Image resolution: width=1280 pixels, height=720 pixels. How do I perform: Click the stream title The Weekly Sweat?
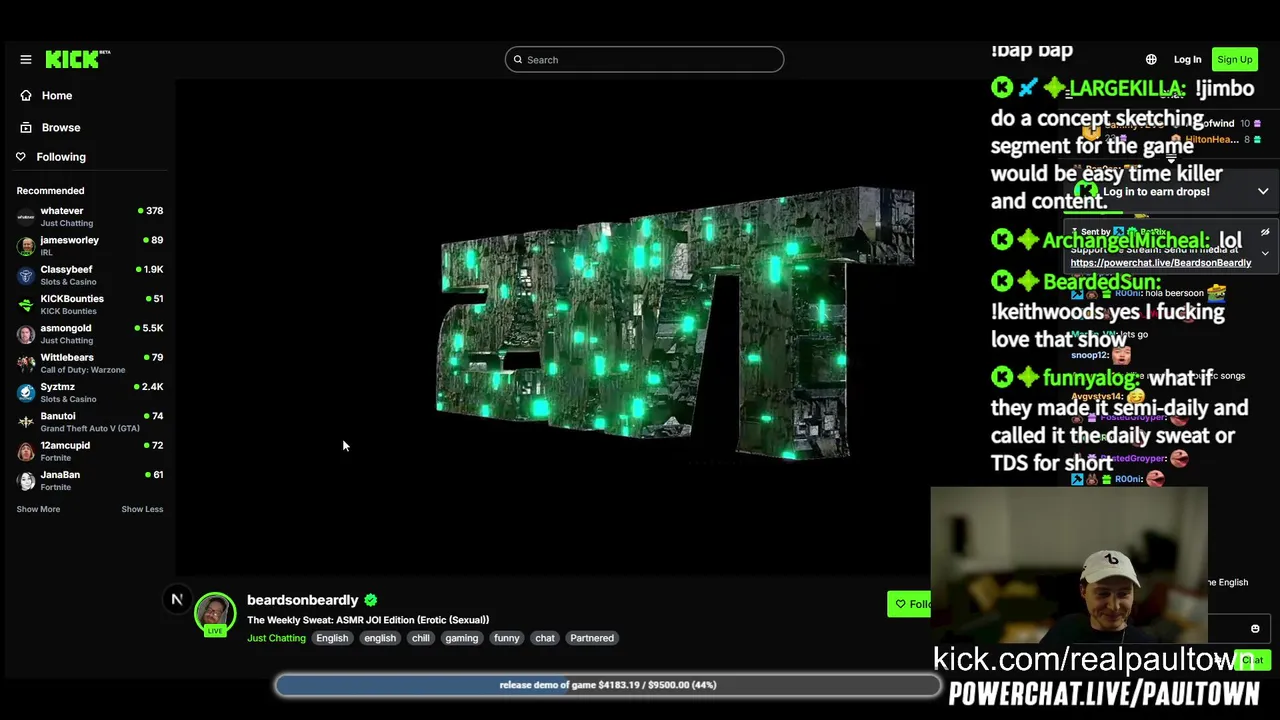click(x=368, y=620)
